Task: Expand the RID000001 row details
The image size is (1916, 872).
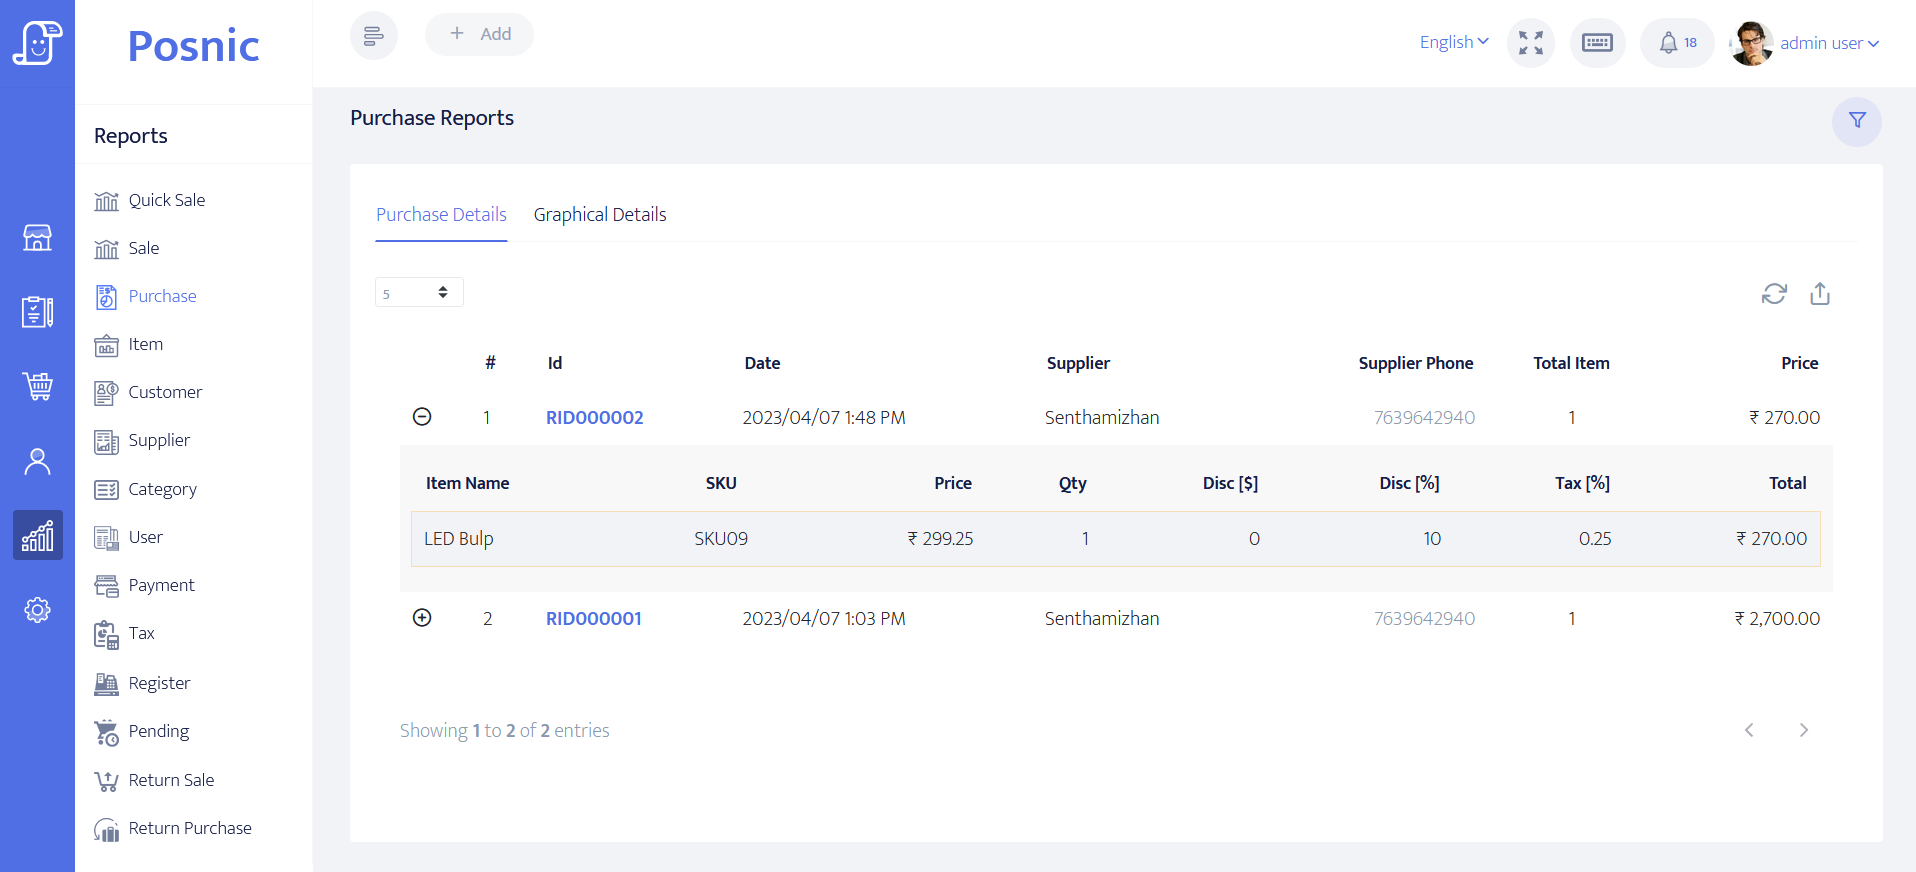Action: point(422,618)
